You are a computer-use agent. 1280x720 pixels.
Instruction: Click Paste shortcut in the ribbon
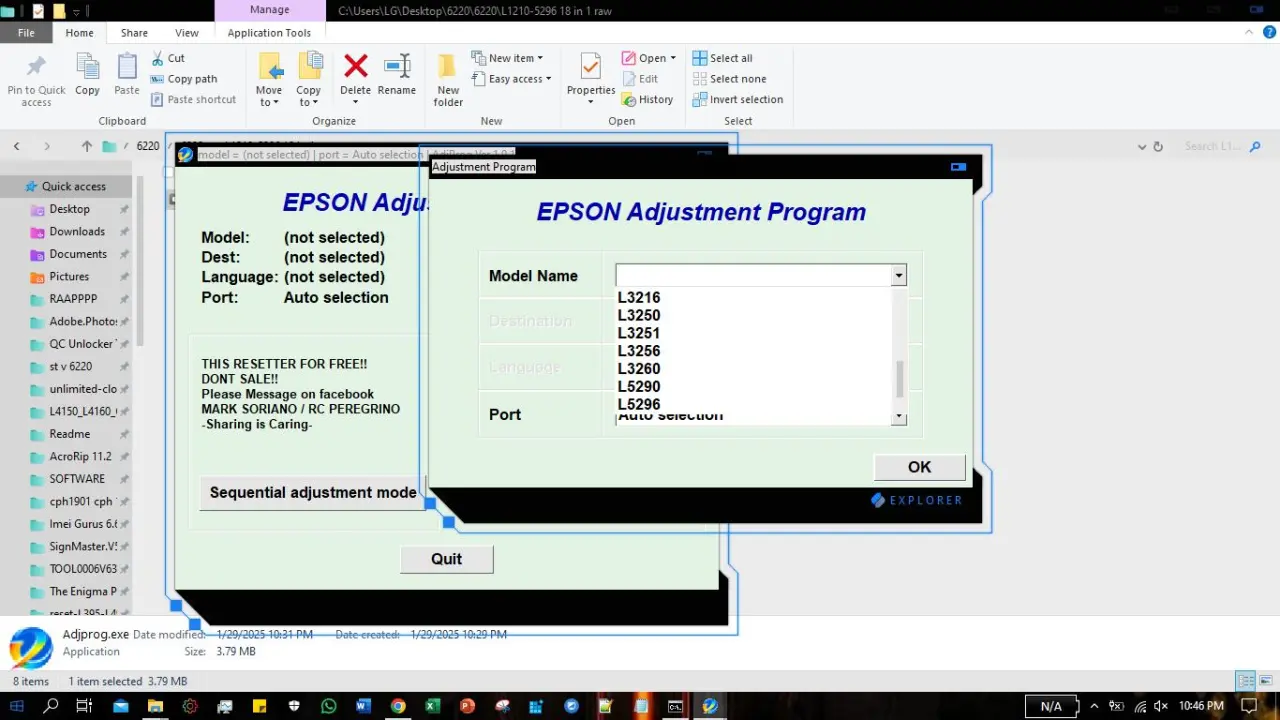[194, 99]
